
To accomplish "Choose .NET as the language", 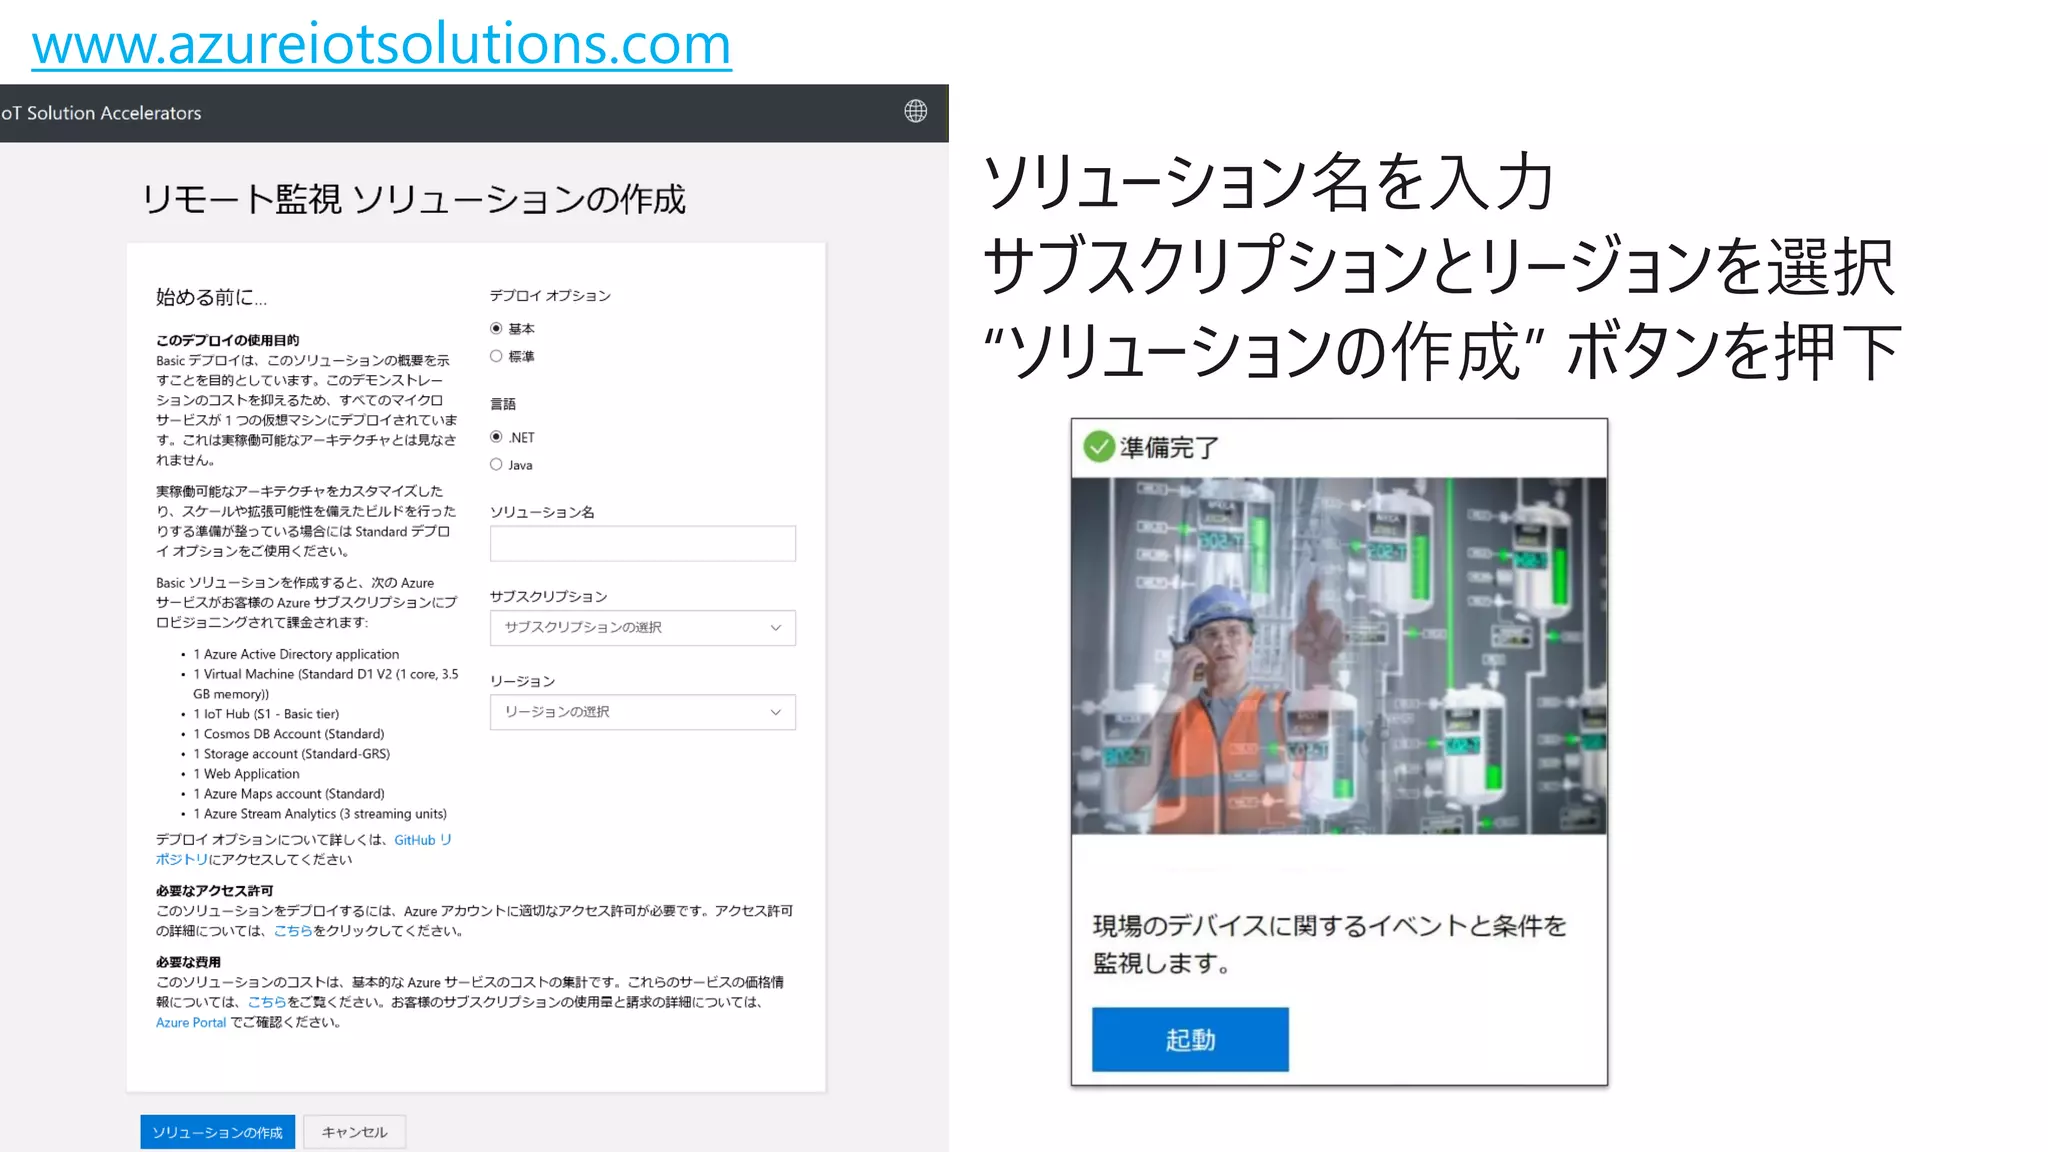I will coord(496,437).
